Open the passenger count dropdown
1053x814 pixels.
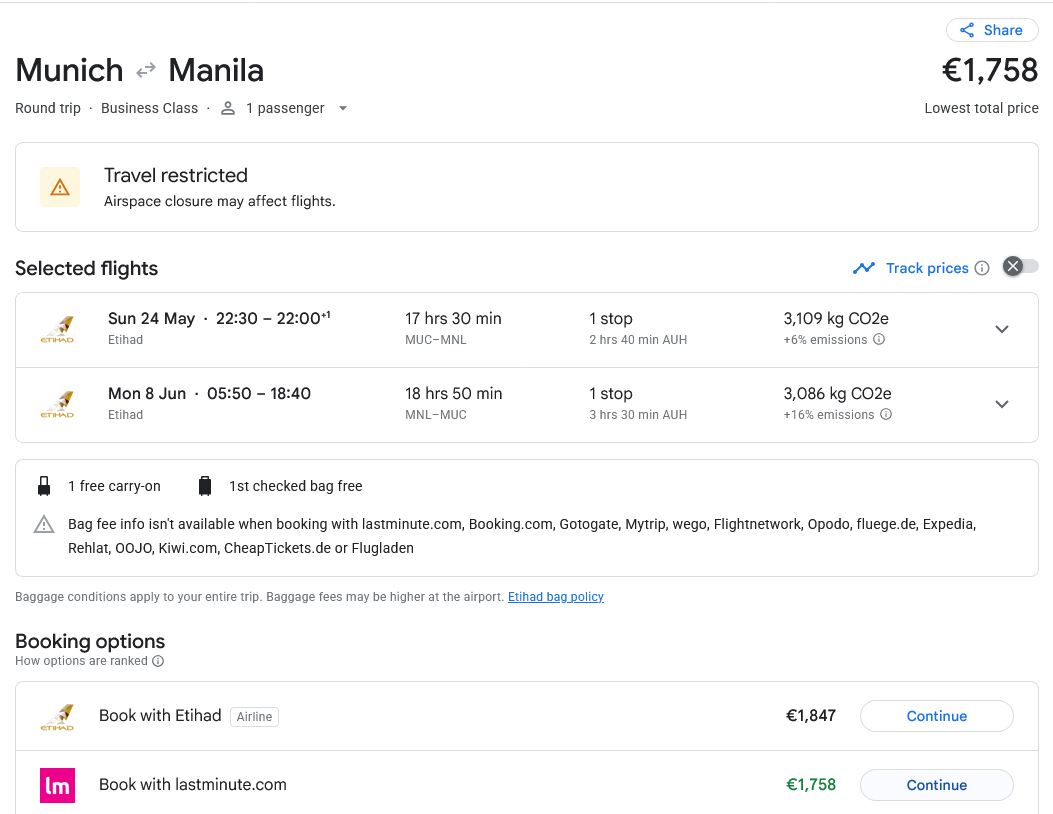click(x=342, y=108)
